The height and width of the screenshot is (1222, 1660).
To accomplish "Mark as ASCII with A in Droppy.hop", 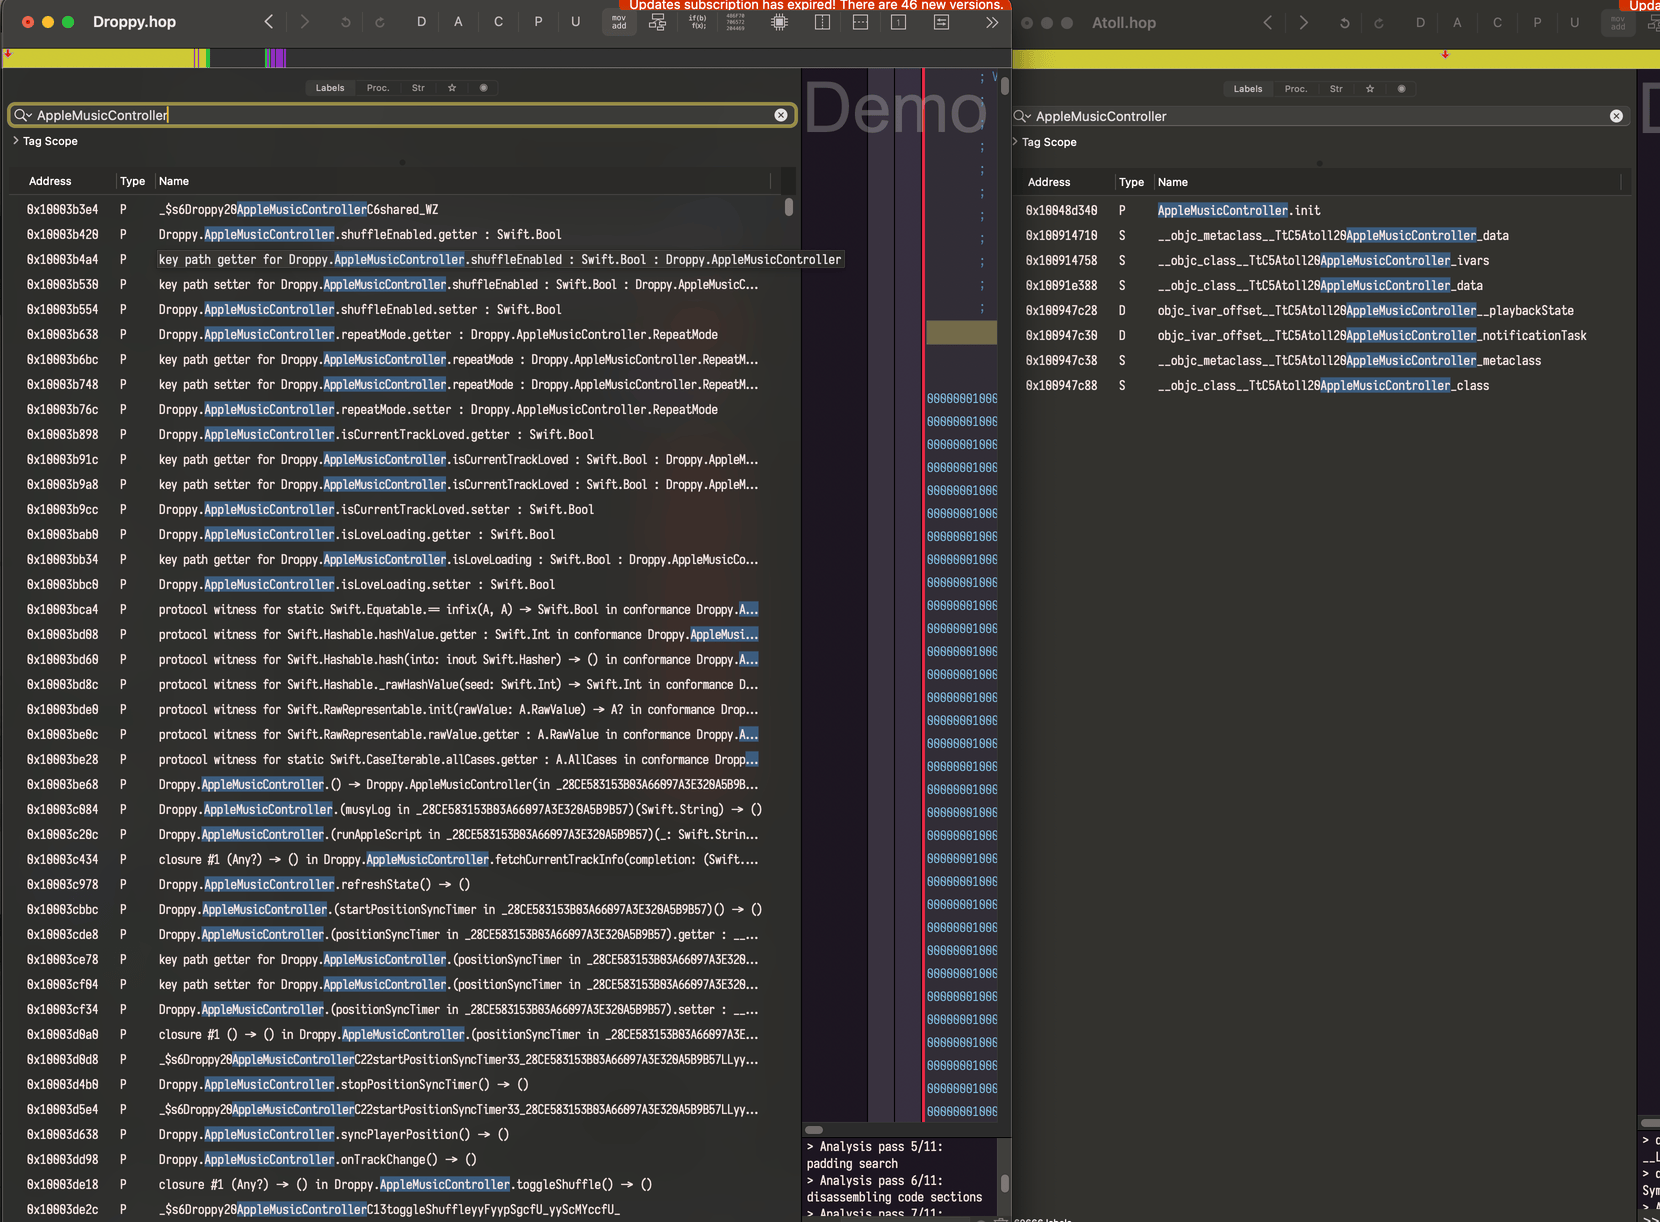I will 458,22.
